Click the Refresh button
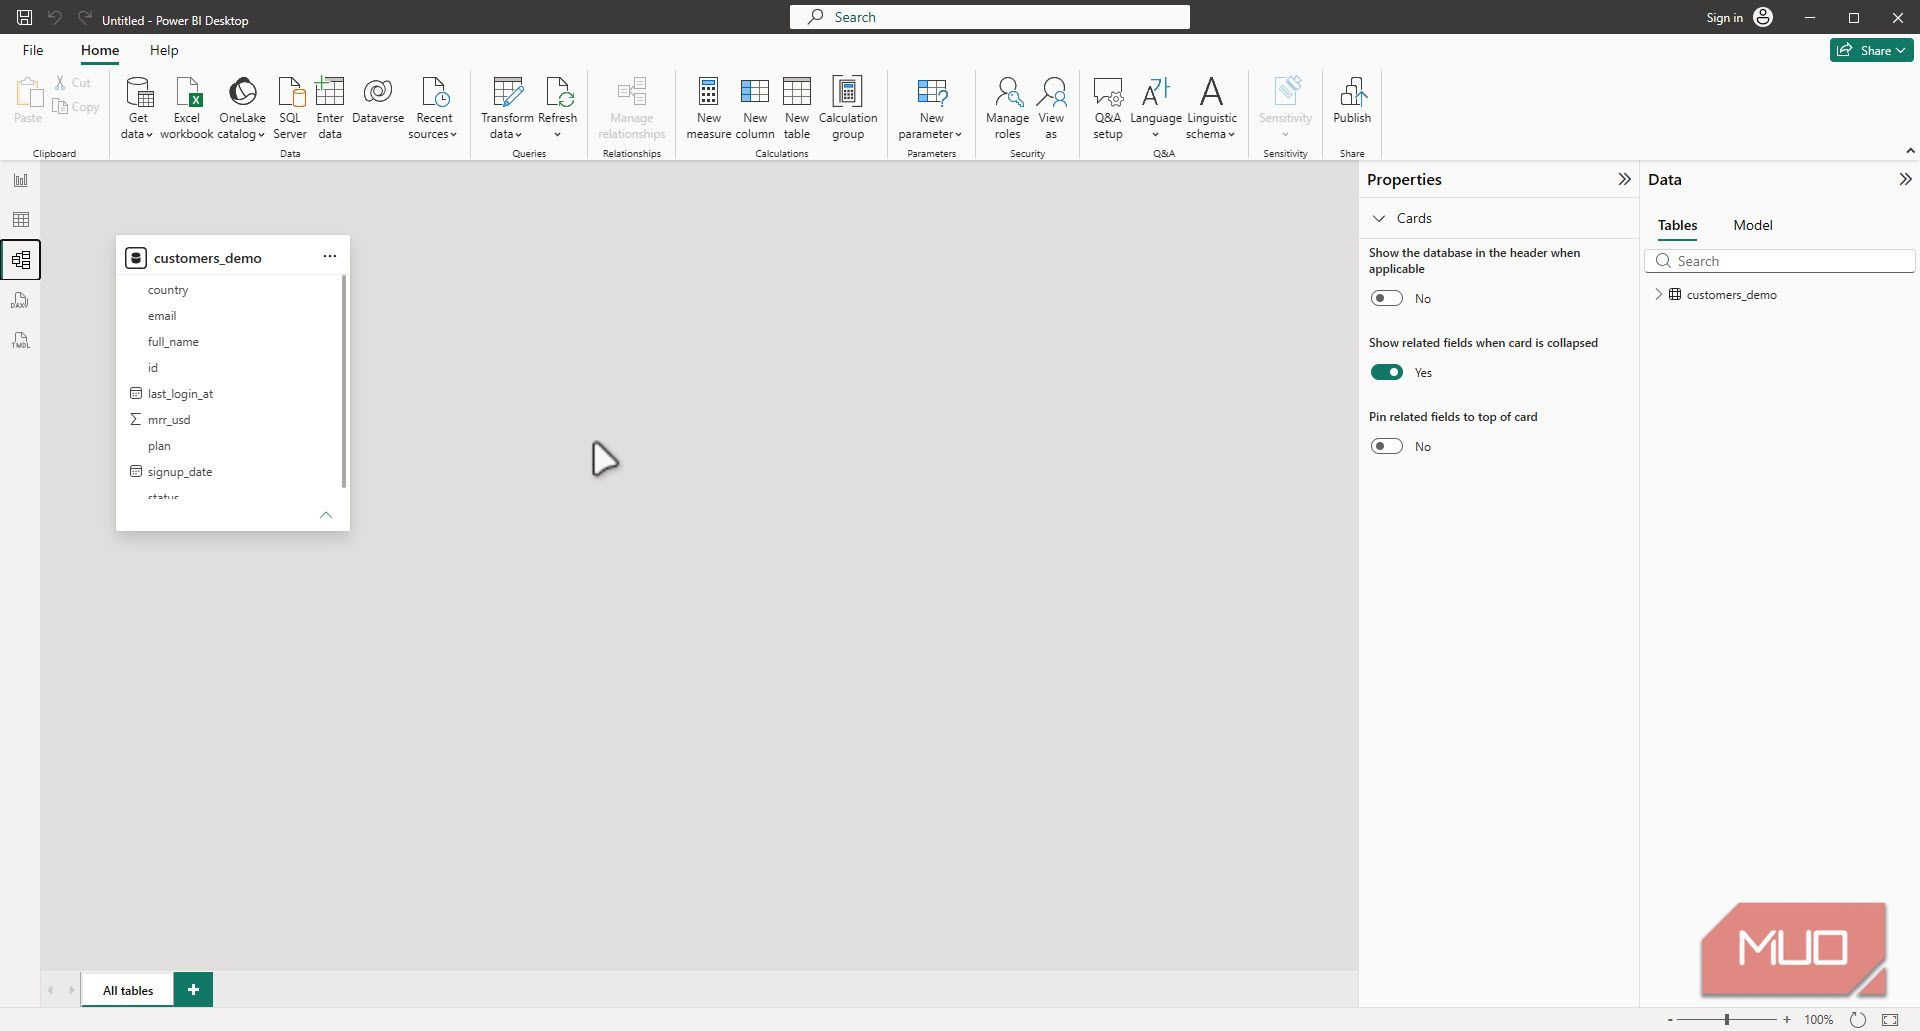1920x1031 pixels. pyautogui.click(x=558, y=108)
